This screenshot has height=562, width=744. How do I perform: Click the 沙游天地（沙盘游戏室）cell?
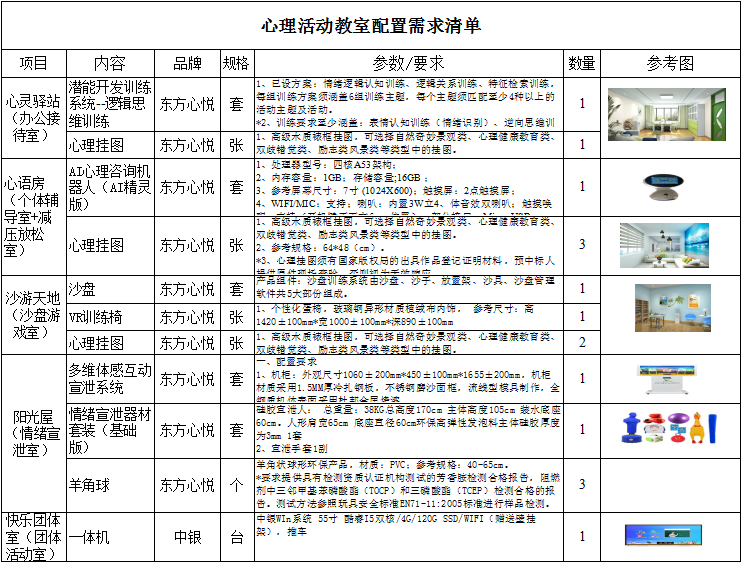34,315
